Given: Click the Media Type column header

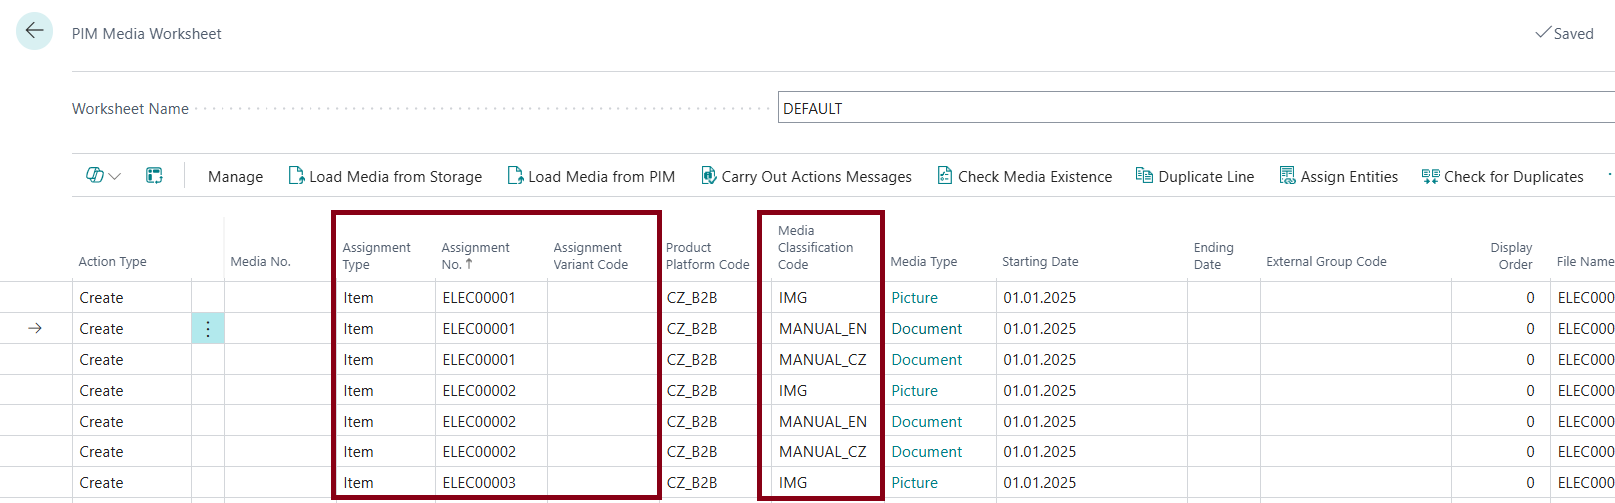Looking at the screenshot, I should pos(924,262).
